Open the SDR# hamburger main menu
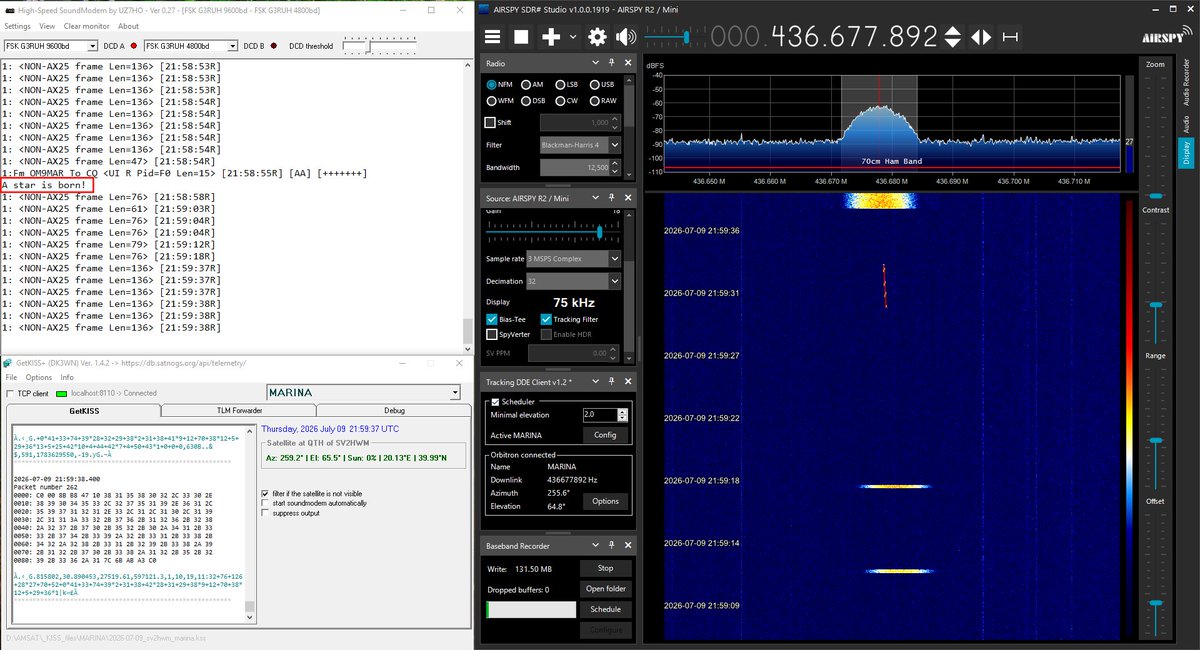This screenshot has height=650, width=1200. (493, 37)
